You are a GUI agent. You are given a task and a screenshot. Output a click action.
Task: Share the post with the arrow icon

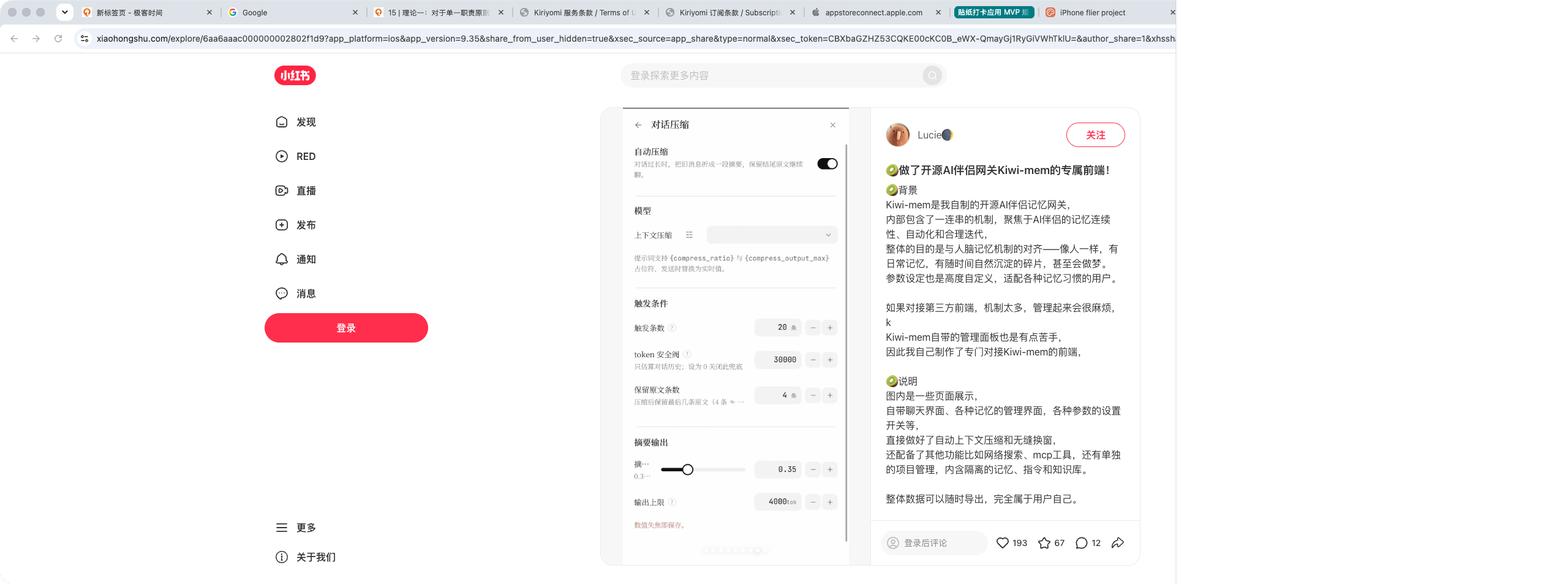click(x=1118, y=543)
